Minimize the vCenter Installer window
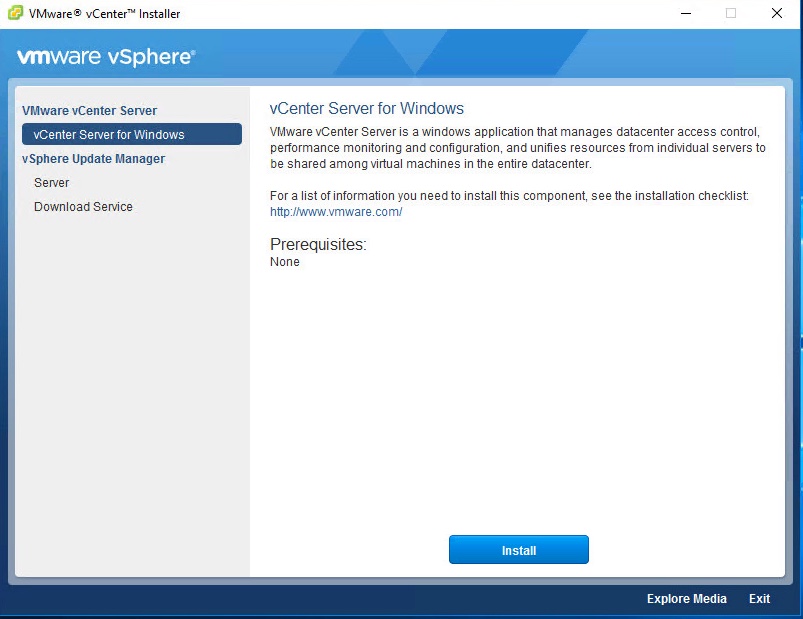Viewport: 803px width, 619px height. (685, 14)
